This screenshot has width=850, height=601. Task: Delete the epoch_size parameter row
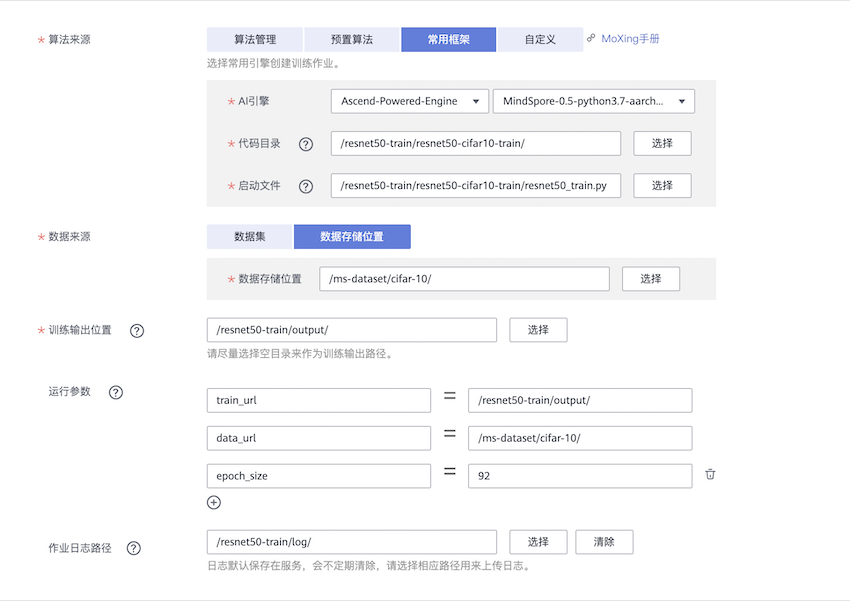[710, 475]
